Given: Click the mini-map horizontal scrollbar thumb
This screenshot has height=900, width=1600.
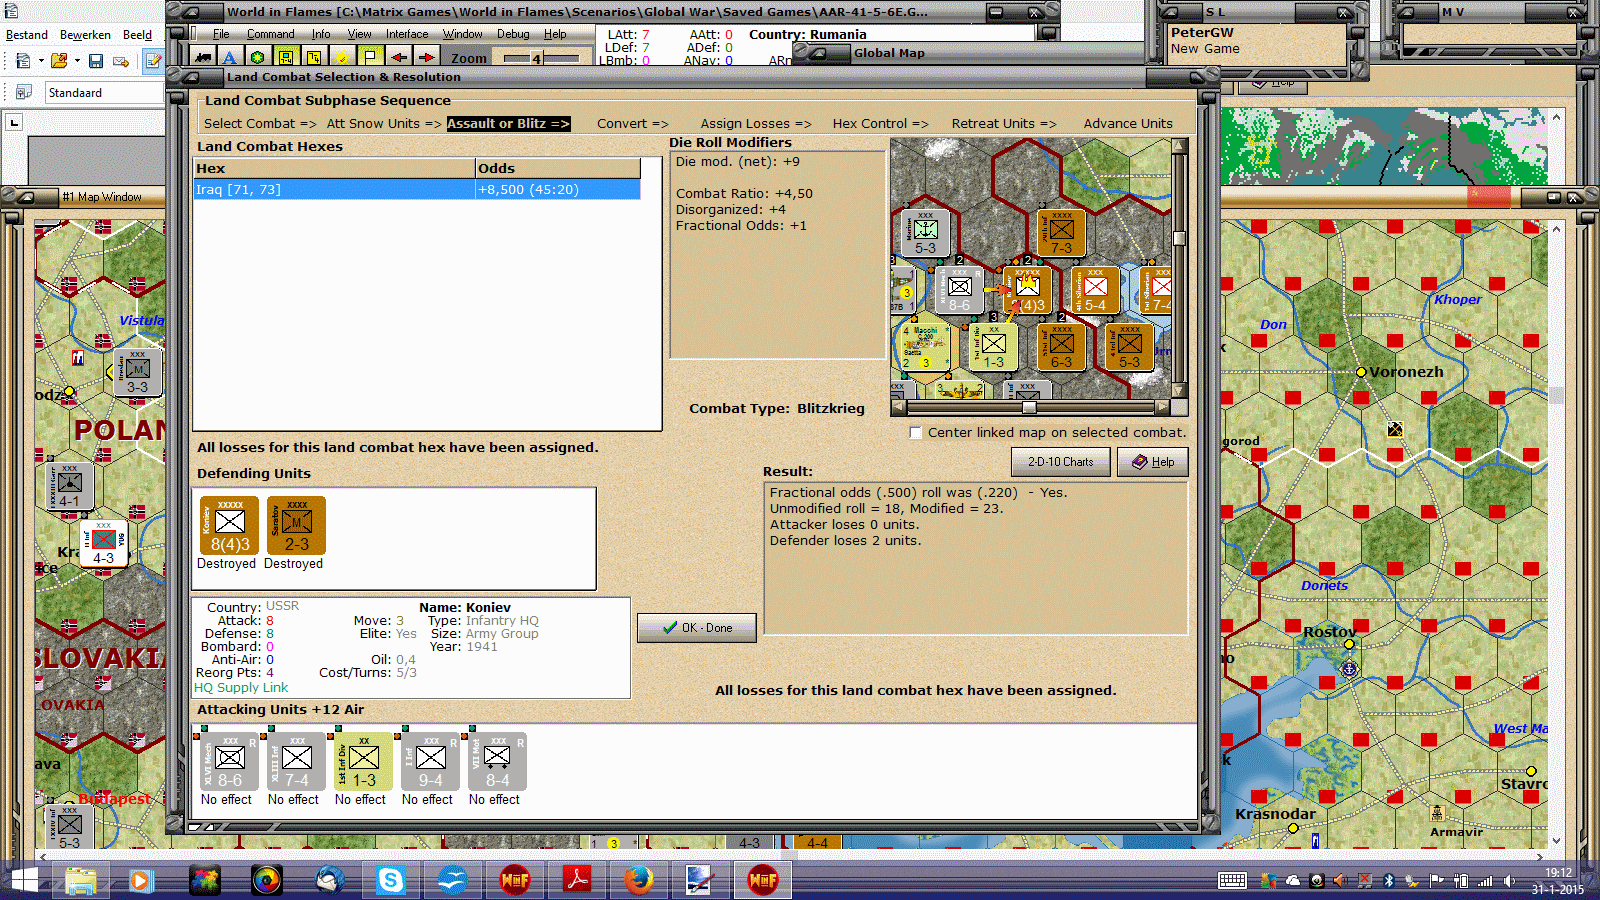Looking at the screenshot, I should point(1029,407).
